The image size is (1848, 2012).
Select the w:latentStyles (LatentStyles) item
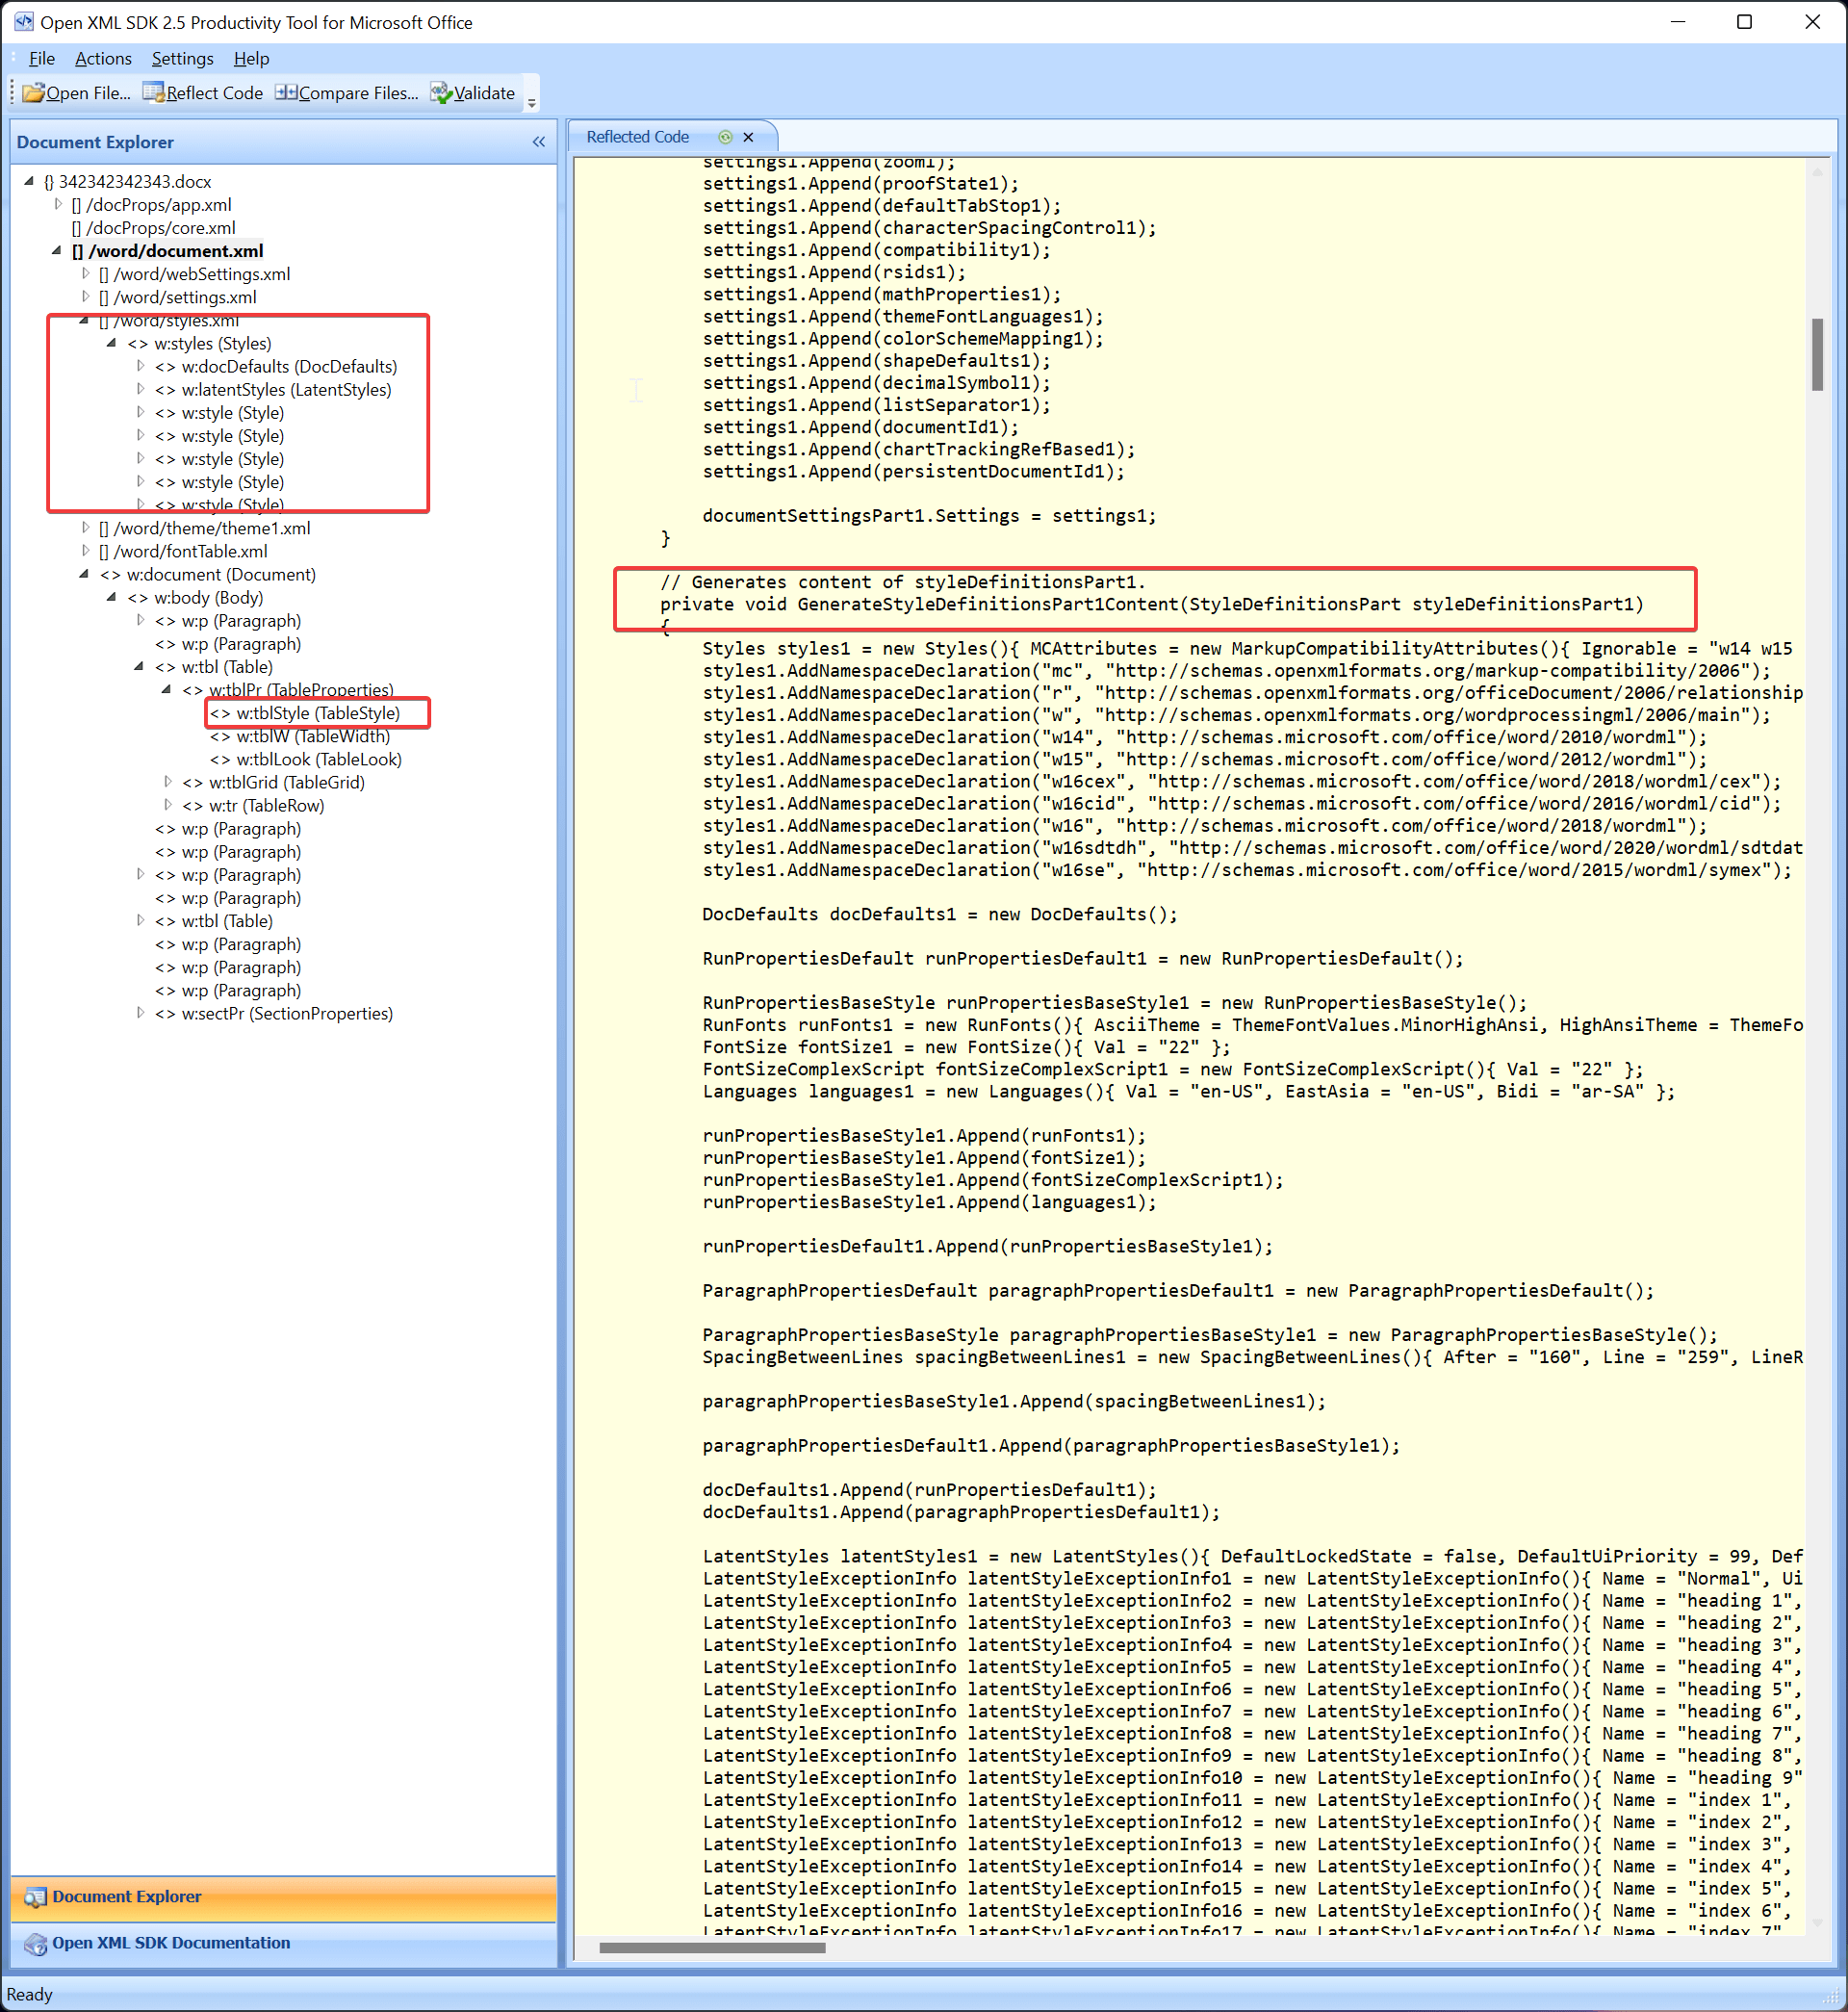click(286, 390)
